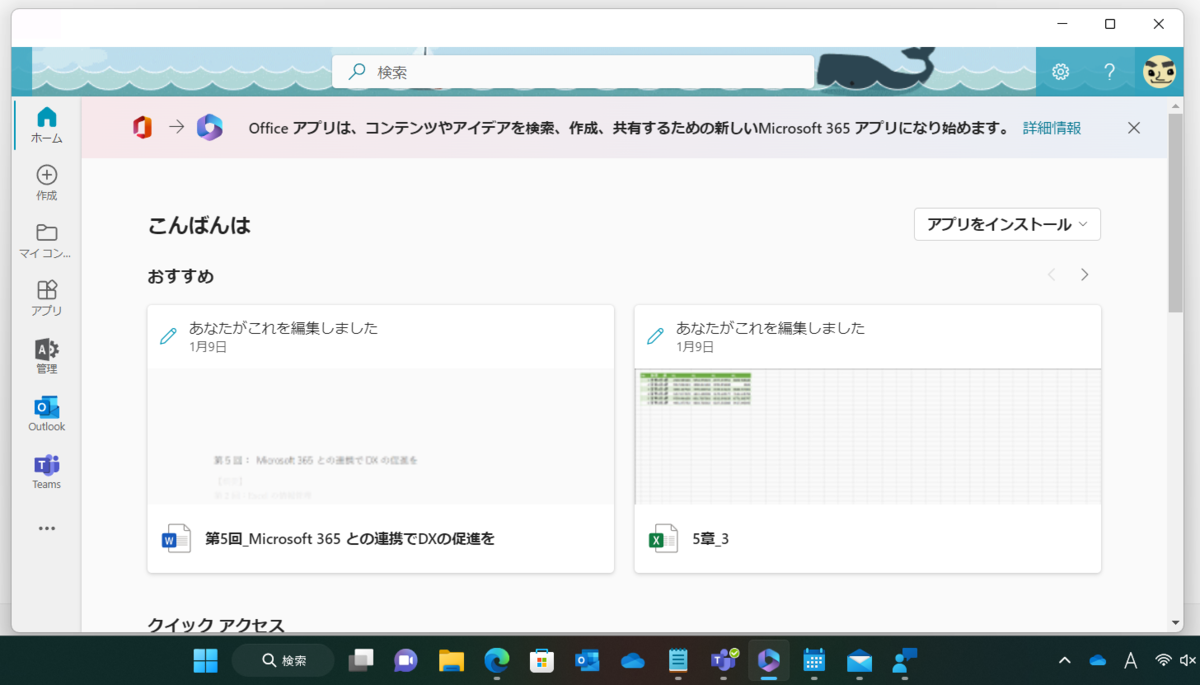1200x685 pixels.
Task: Show hidden system tray icons chevron
Action: pyautogui.click(x=1065, y=660)
